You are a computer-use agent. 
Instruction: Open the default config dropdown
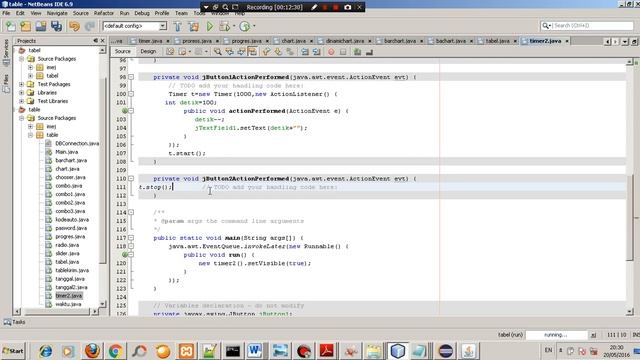[163, 26]
